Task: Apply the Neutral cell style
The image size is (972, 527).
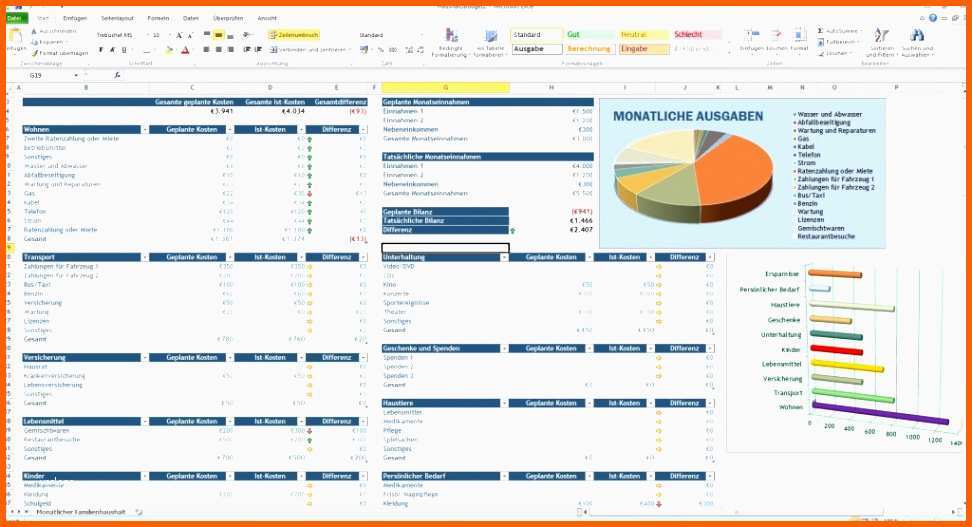Action: (x=643, y=35)
